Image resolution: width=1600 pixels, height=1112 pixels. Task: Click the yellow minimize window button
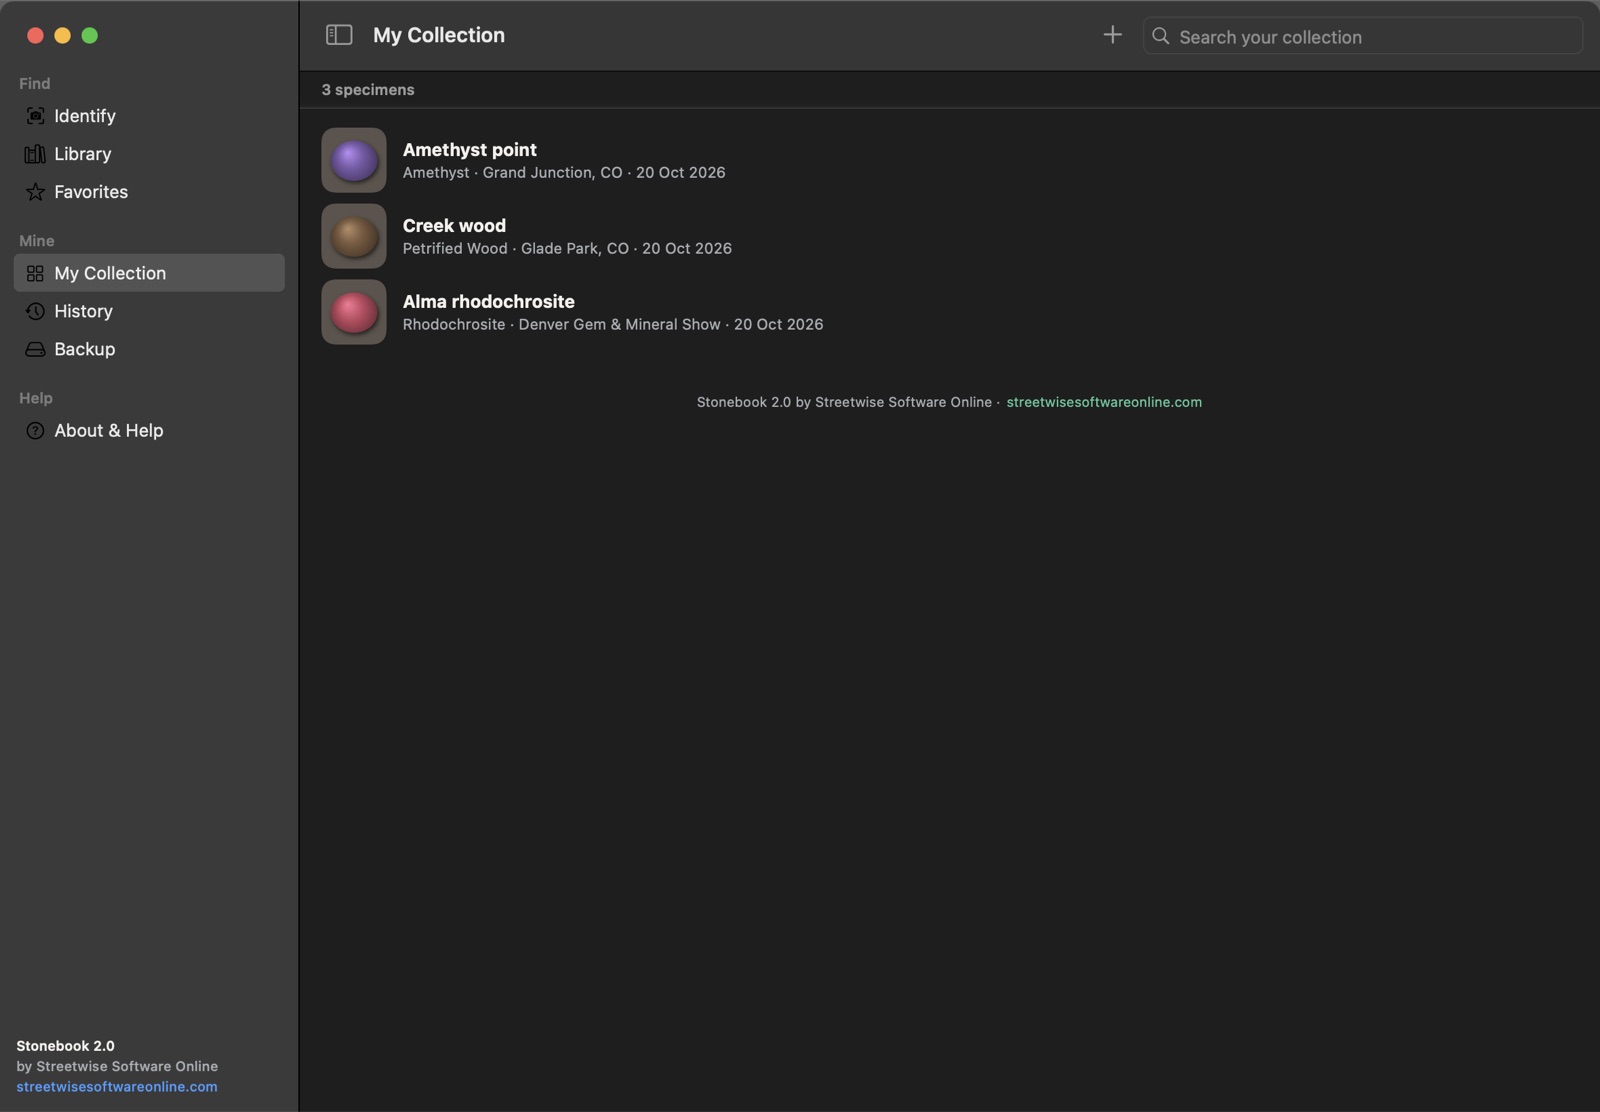[62, 35]
